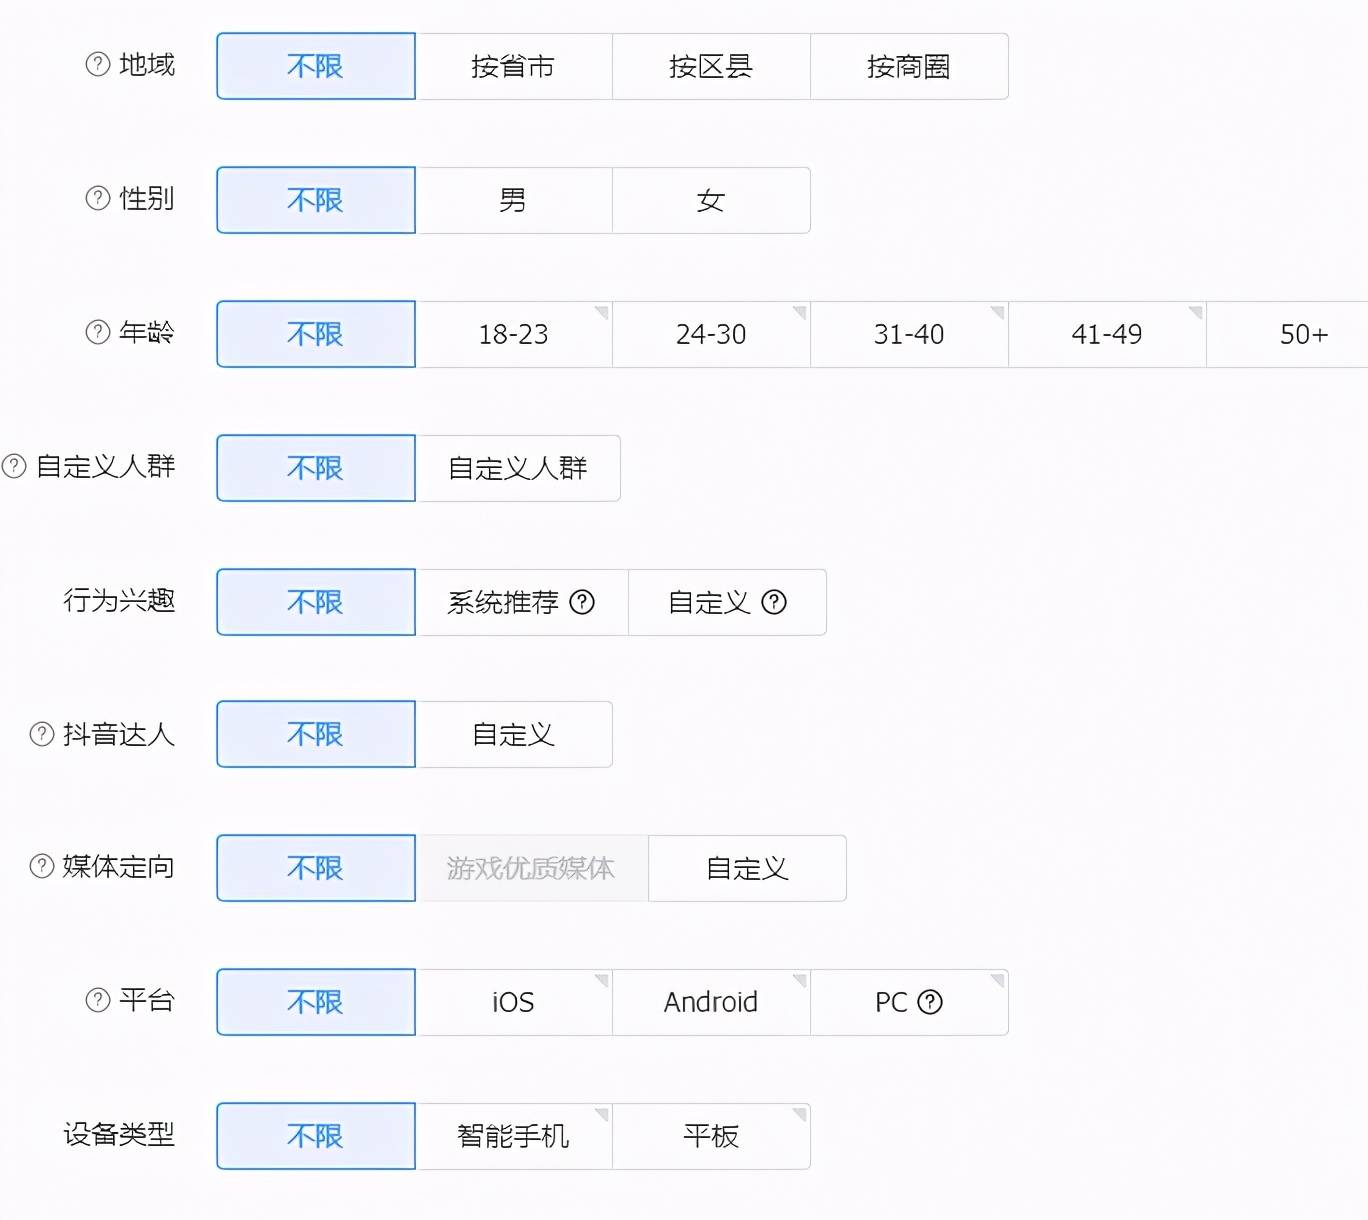Image resolution: width=1368 pixels, height=1220 pixels.
Task: Select 不限 for 地域
Action: [x=316, y=66]
